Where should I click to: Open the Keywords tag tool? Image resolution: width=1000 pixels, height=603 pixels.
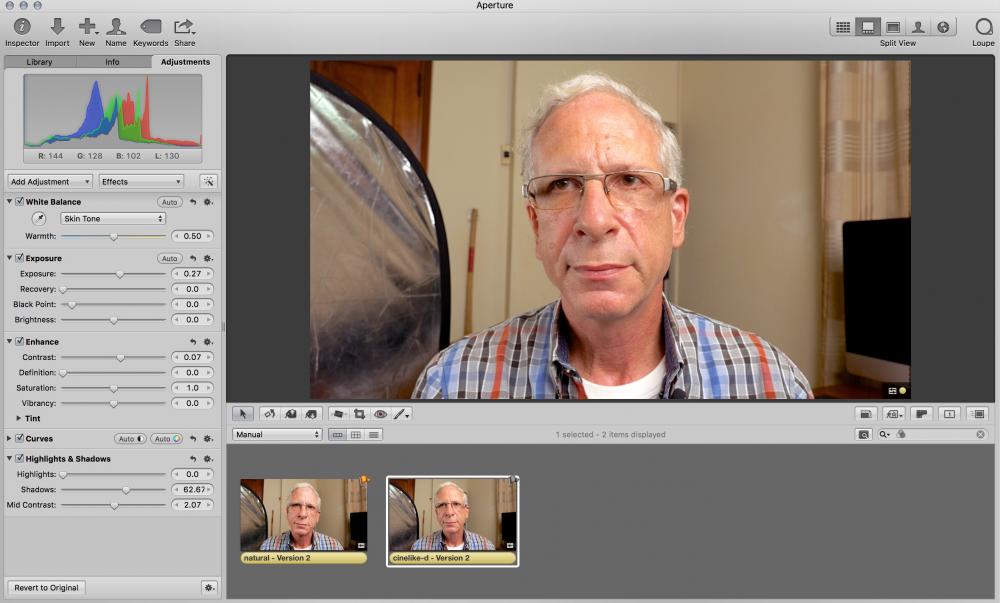pos(151,26)
